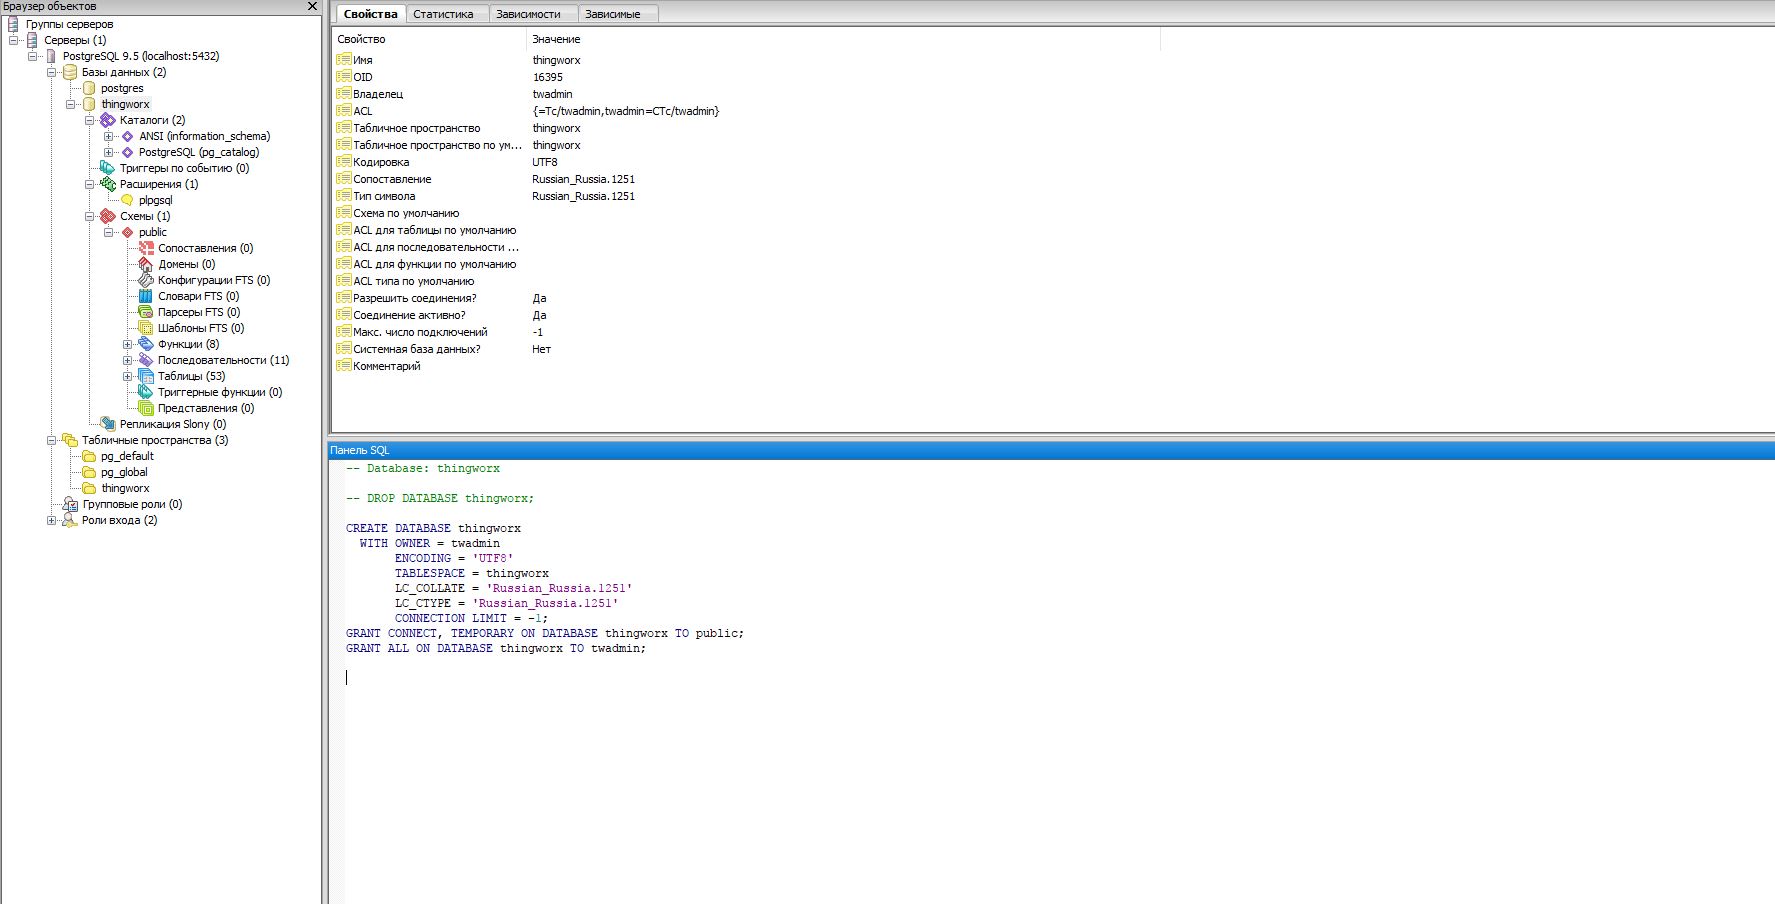Viewport: 1775px width, 904px height.
Task: Click the Login Roles (2) icon
Action: [x=70, y=520]
